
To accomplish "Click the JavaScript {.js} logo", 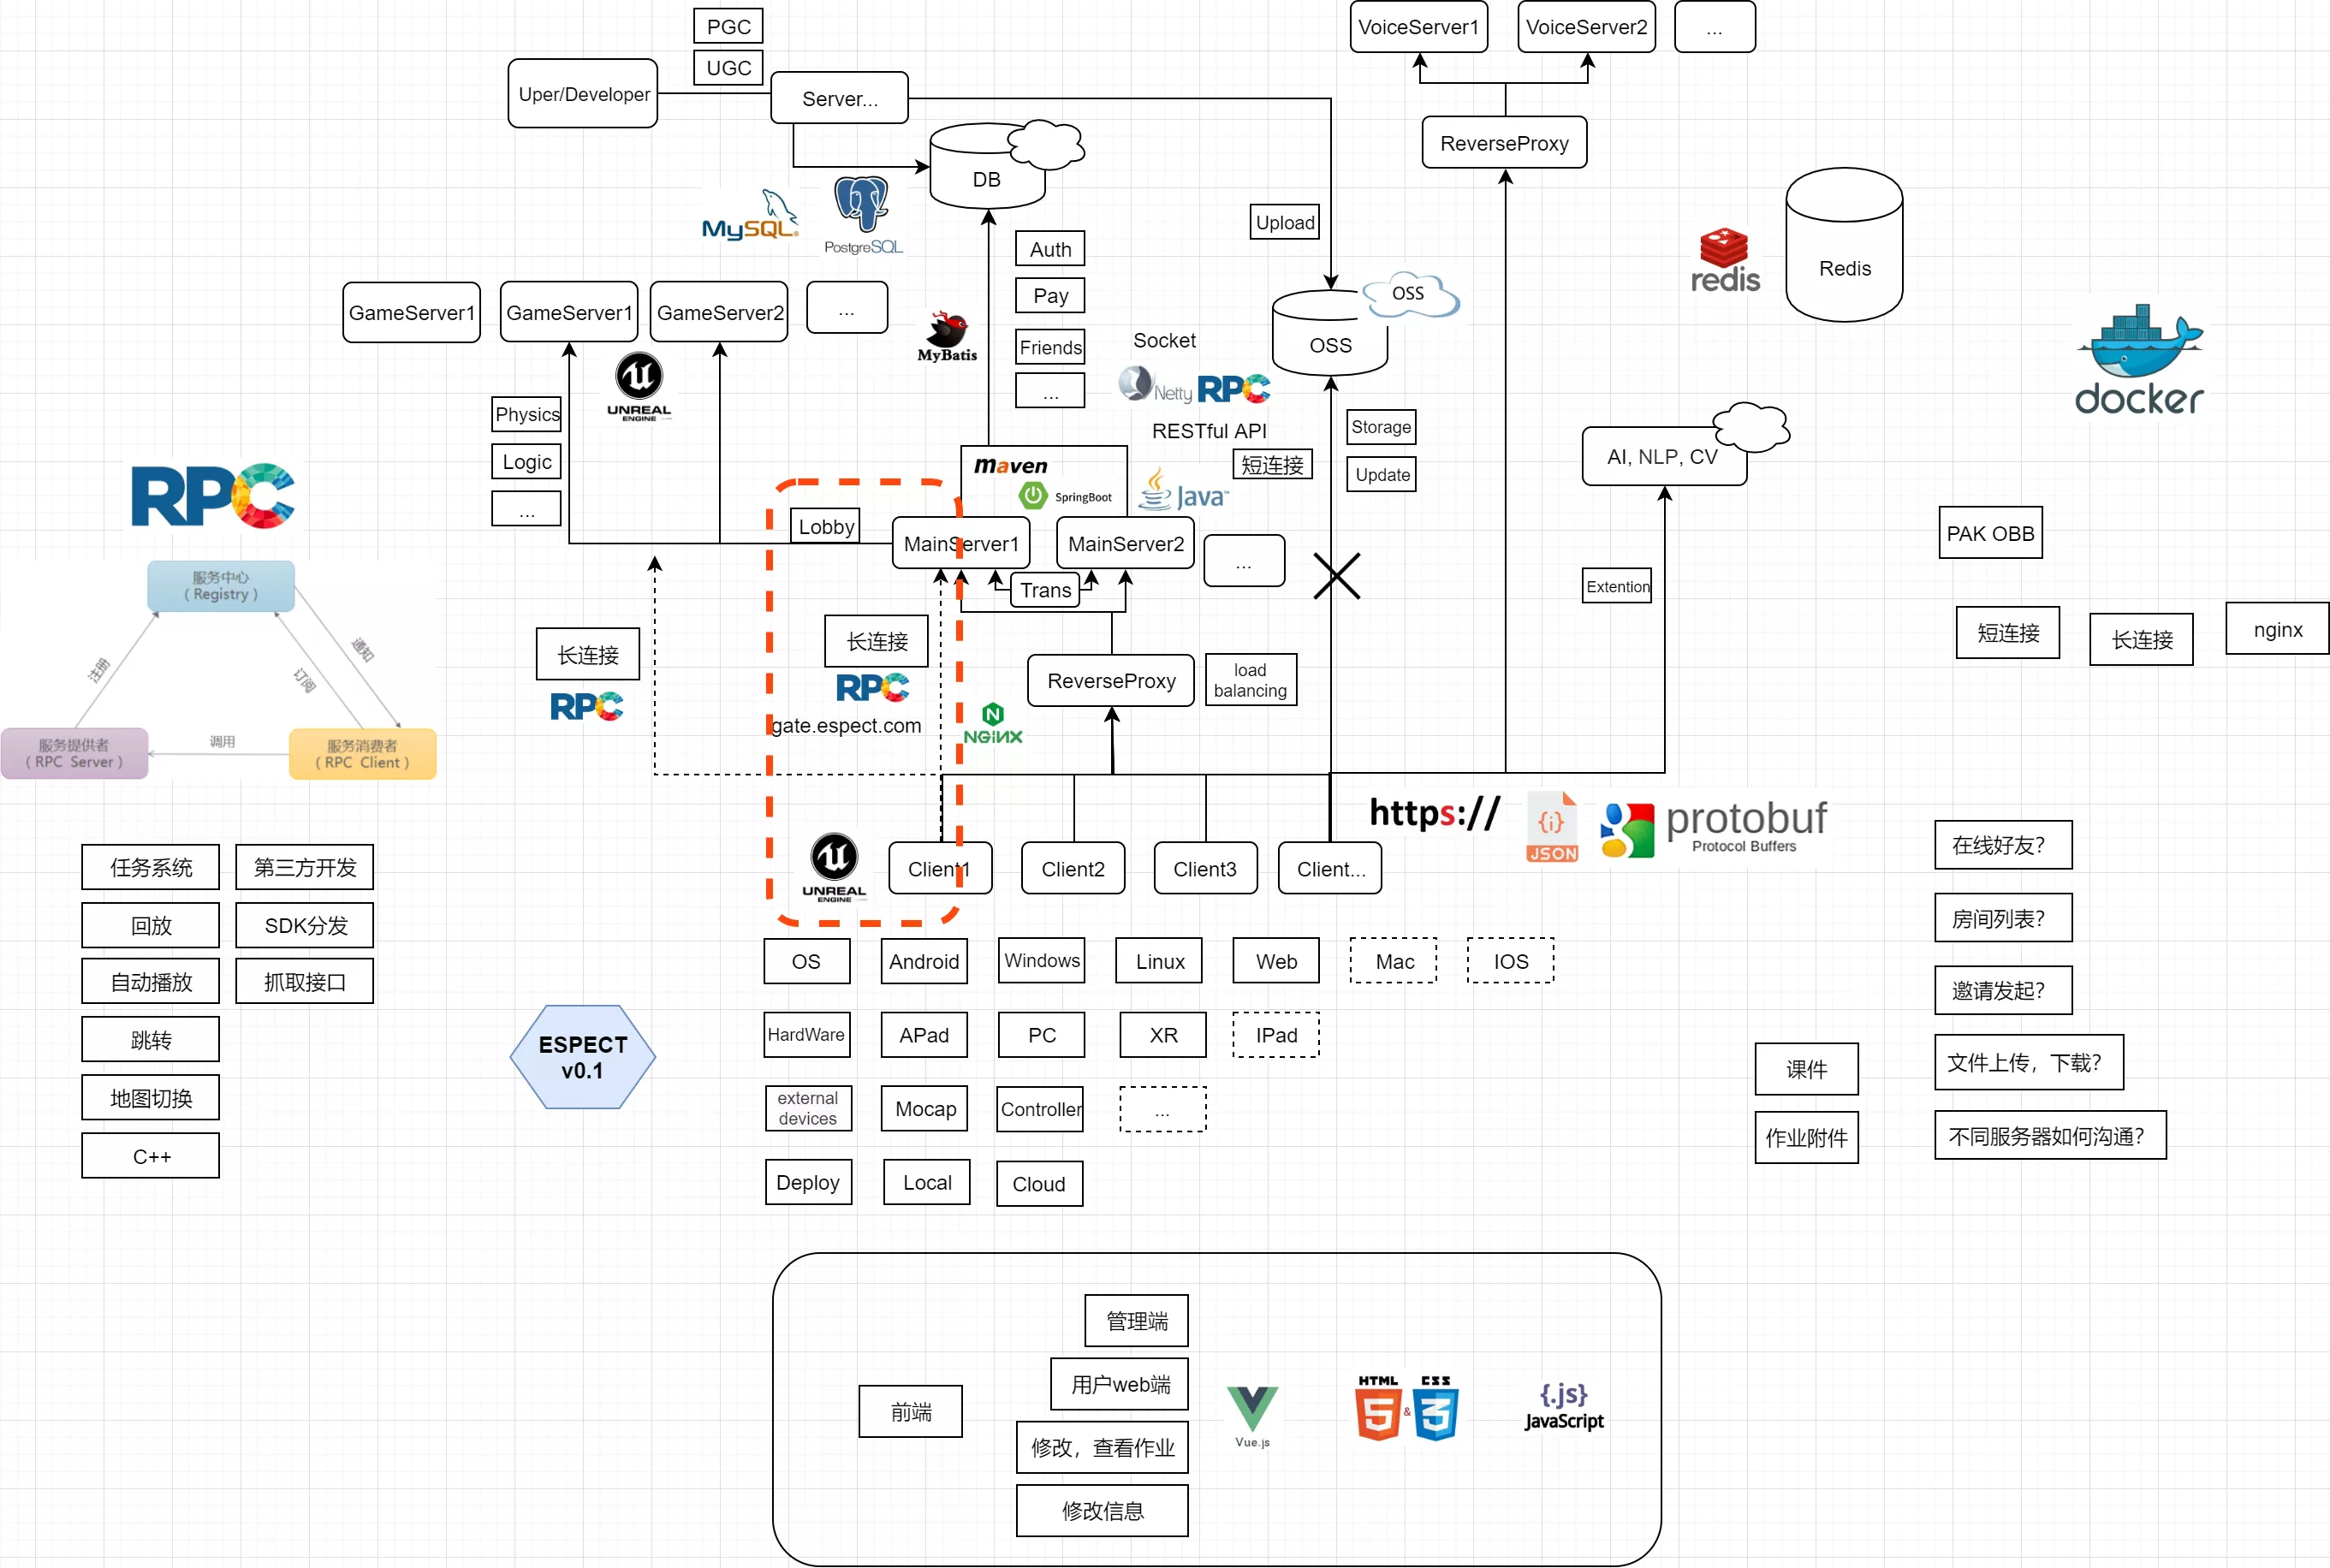I will tap(1564, 1406).
